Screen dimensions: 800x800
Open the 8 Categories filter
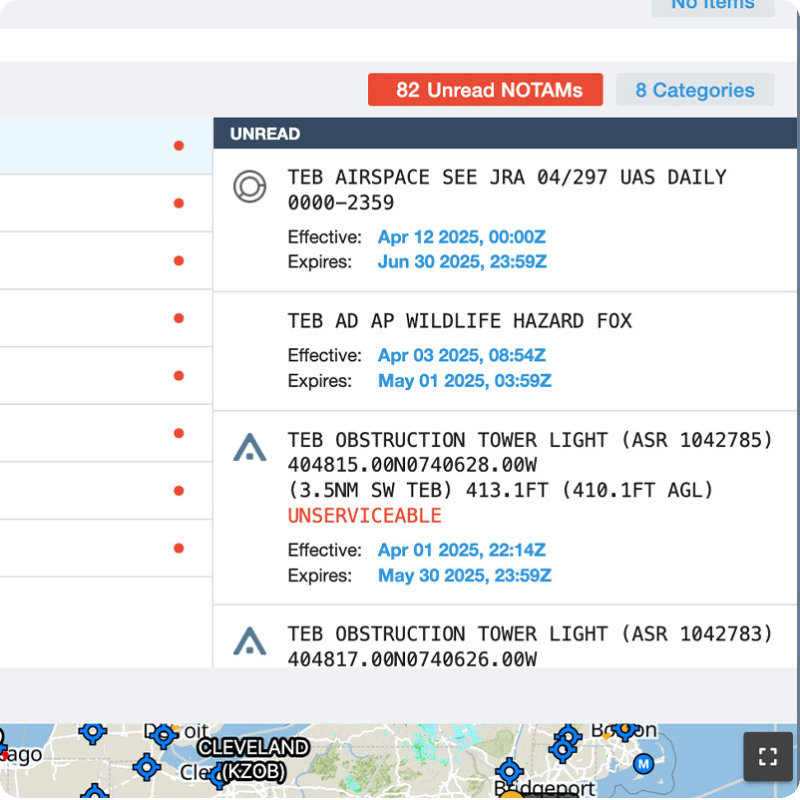point(695,90)
